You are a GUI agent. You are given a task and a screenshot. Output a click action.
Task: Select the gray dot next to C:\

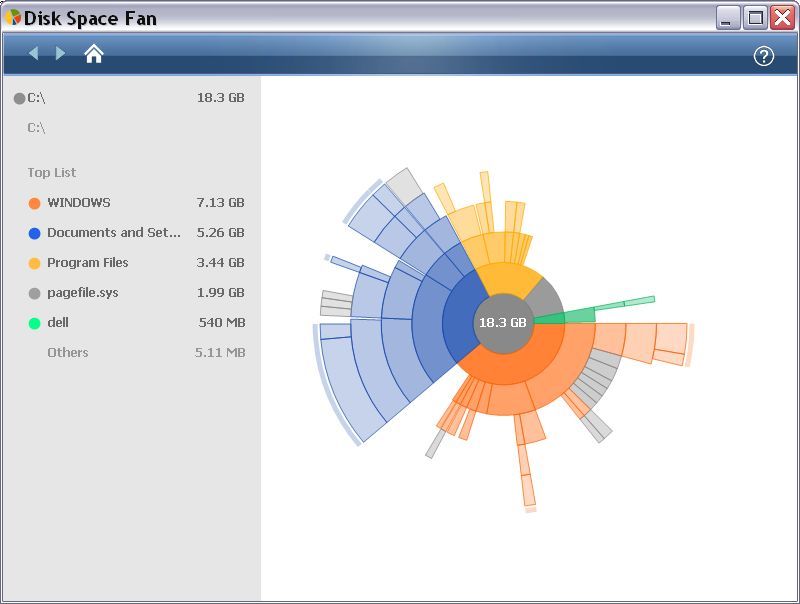coord(17,98)
